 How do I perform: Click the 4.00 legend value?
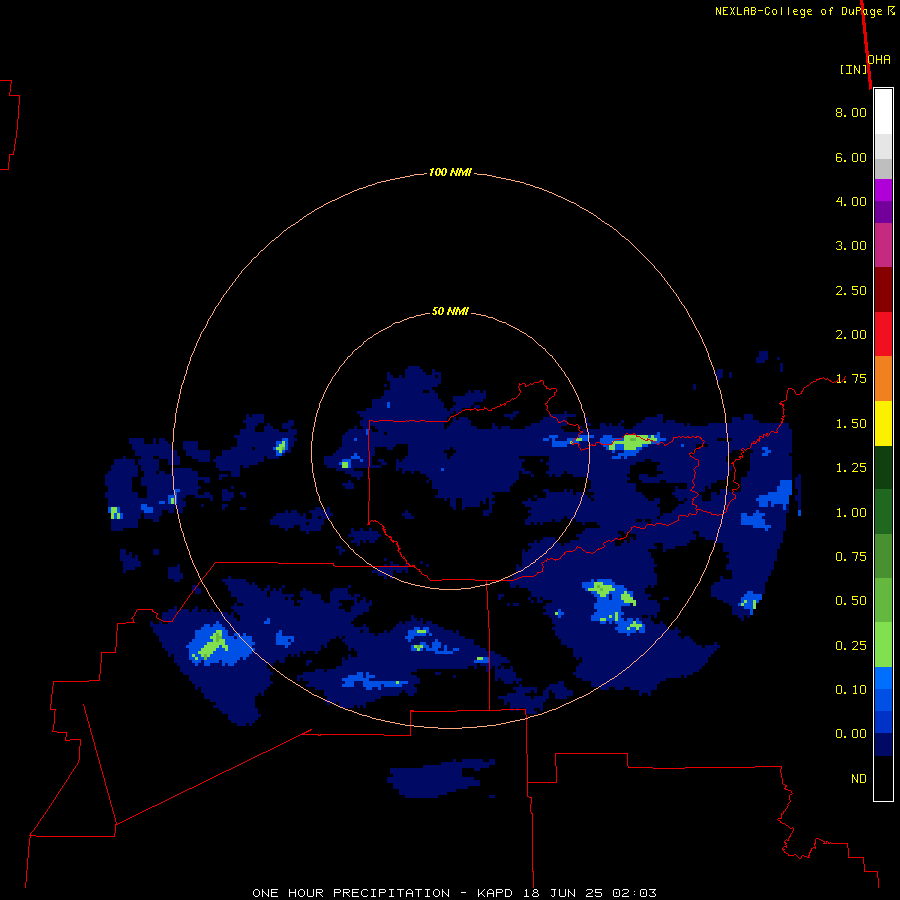851,201
